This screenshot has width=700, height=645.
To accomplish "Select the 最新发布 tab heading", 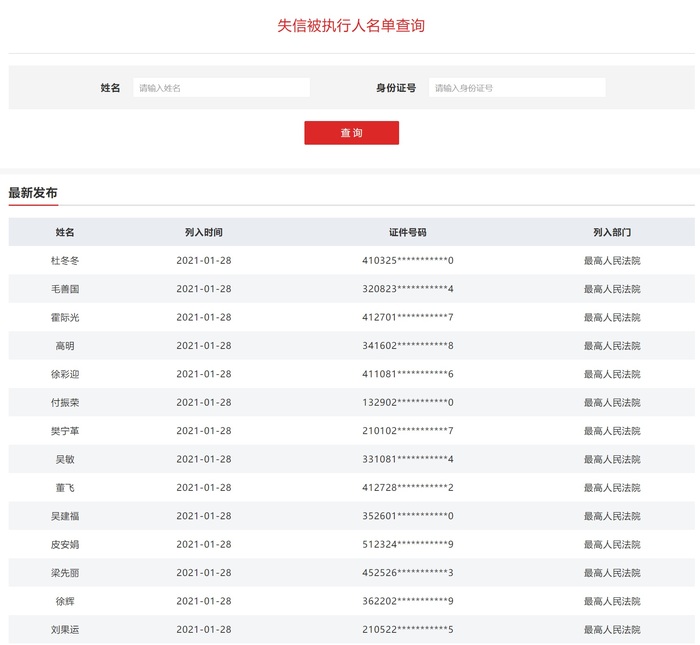I will 33,193.
